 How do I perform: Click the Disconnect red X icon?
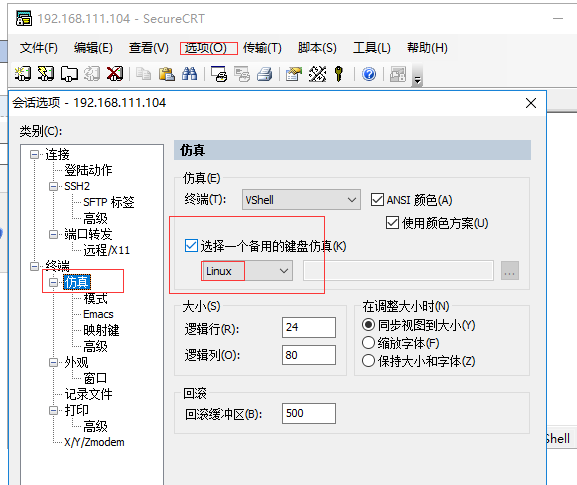click(115, 74)
